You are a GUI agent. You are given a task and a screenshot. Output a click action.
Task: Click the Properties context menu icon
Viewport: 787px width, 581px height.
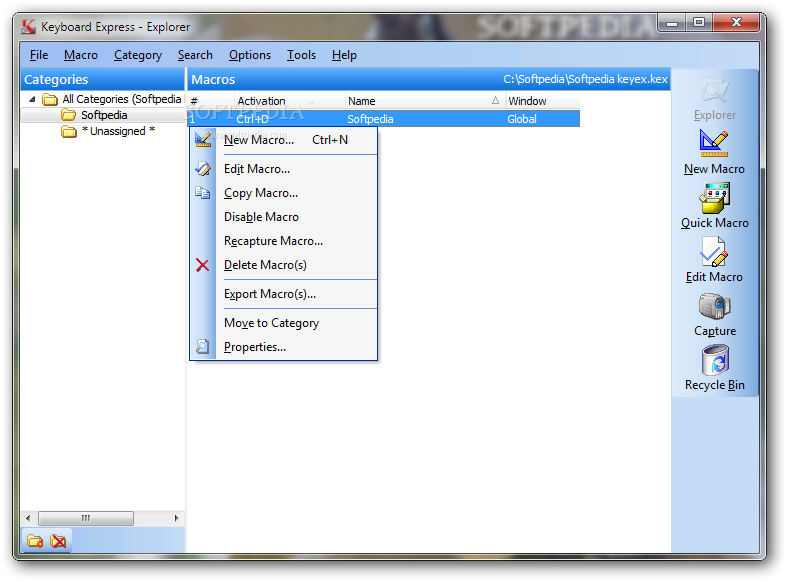202,346
